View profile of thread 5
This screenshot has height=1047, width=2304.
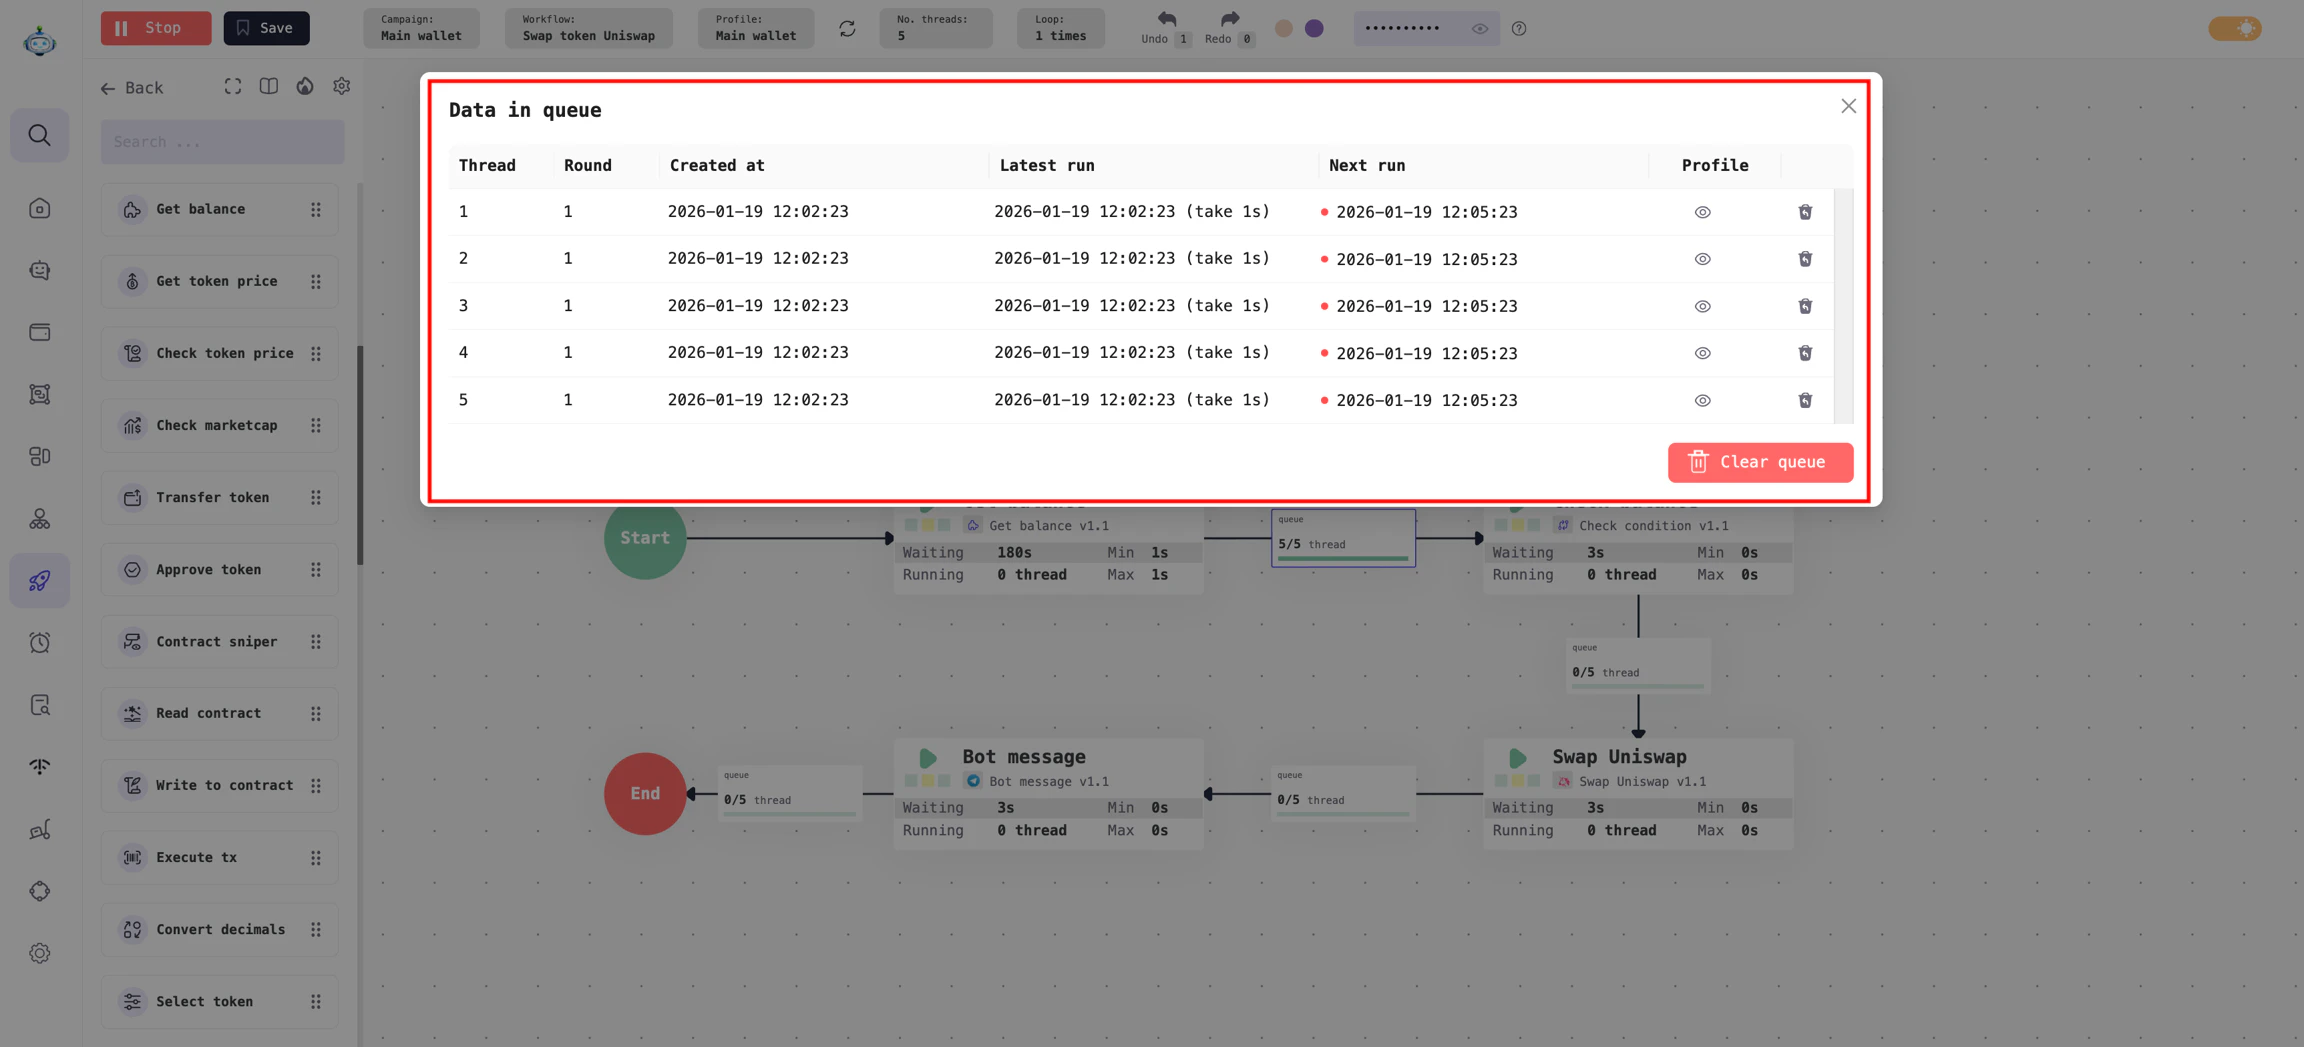(1702, 400)
